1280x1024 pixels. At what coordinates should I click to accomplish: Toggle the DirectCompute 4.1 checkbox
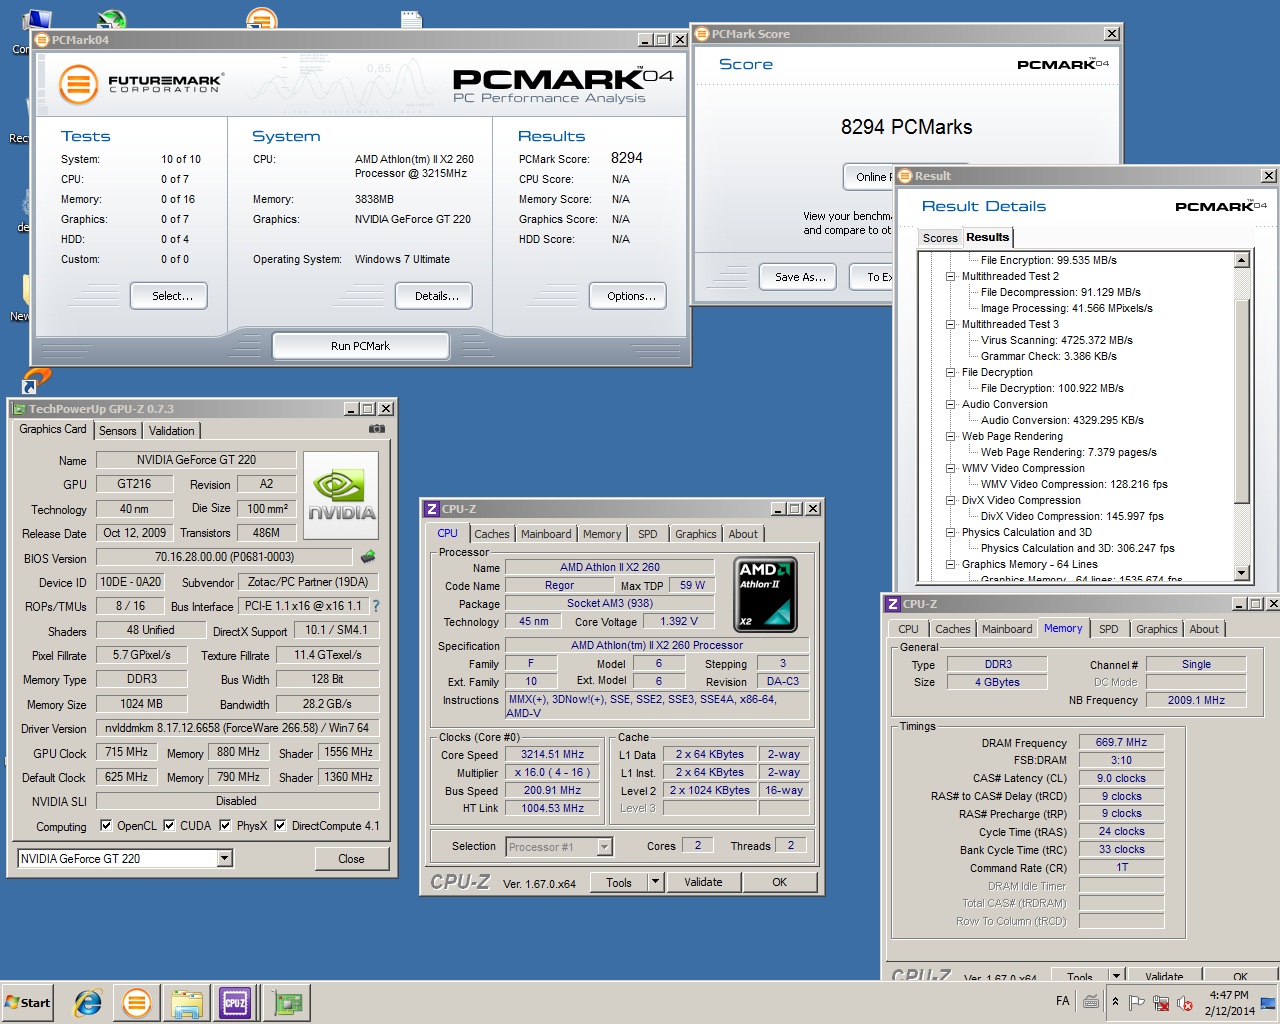280,826
